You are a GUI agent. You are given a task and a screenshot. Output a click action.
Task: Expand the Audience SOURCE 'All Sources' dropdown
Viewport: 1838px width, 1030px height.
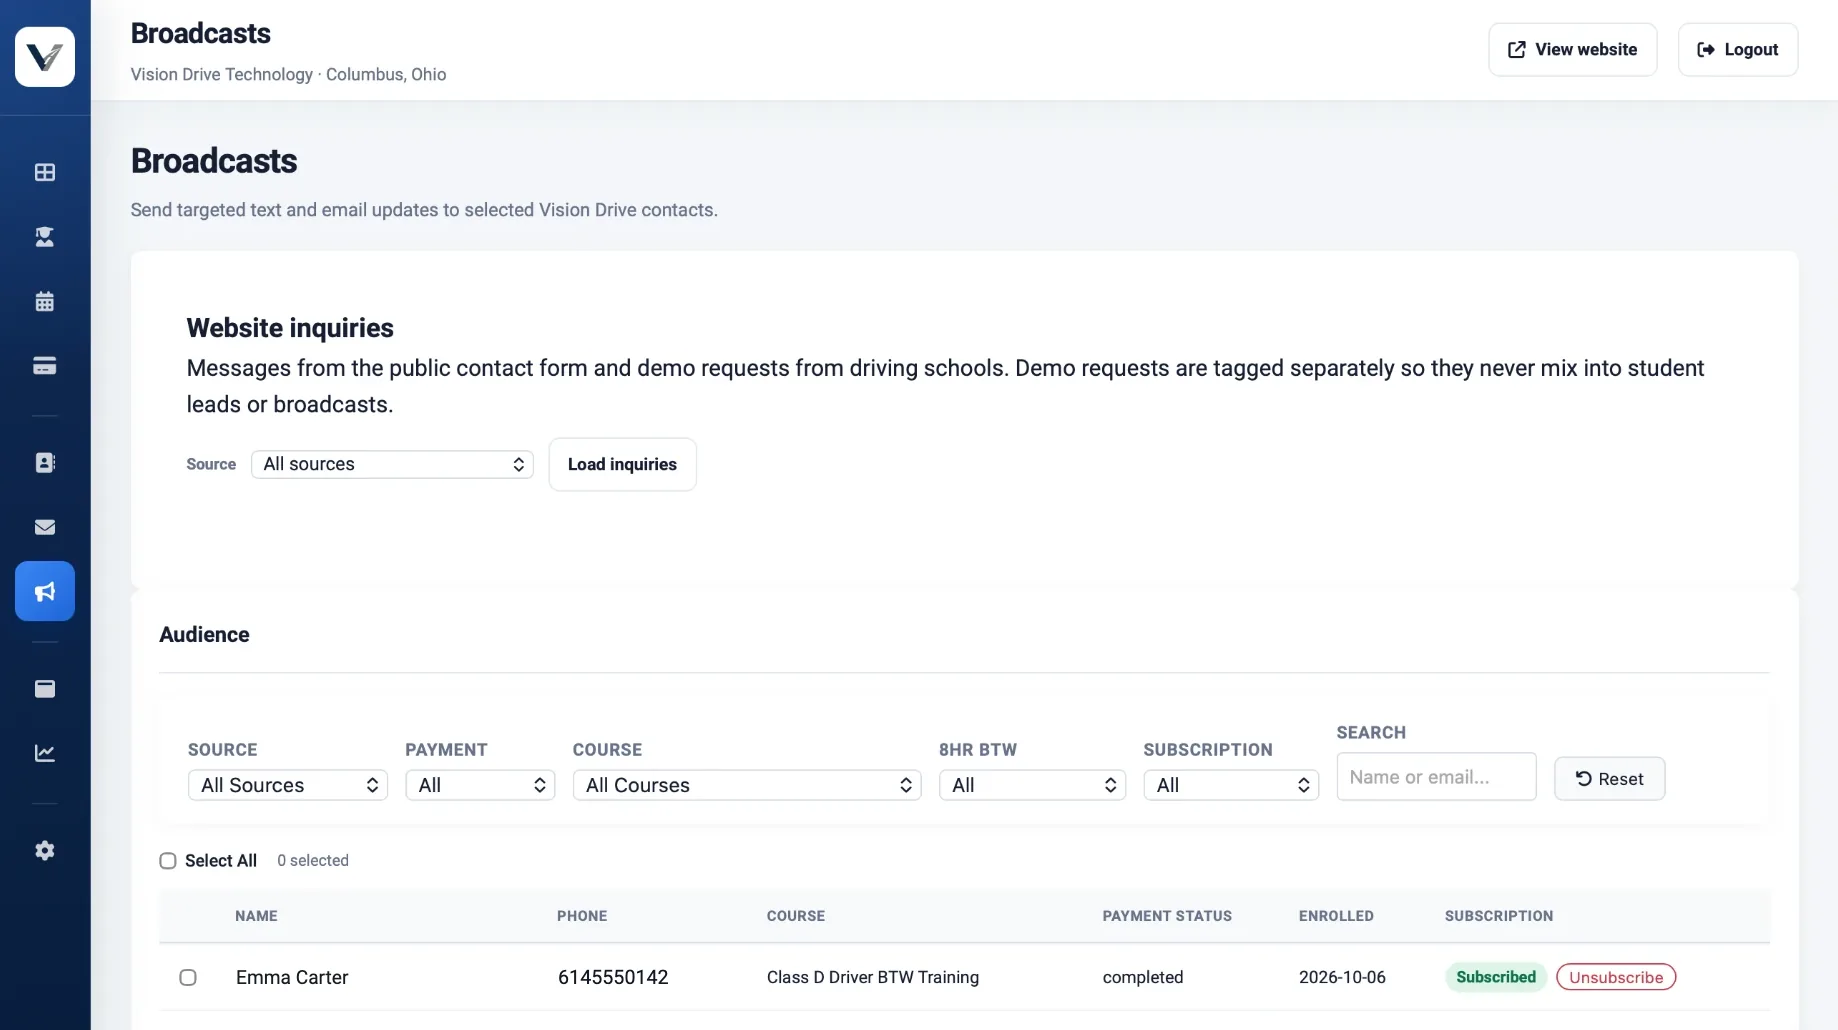pyautogui.click(x=288, y=785)
